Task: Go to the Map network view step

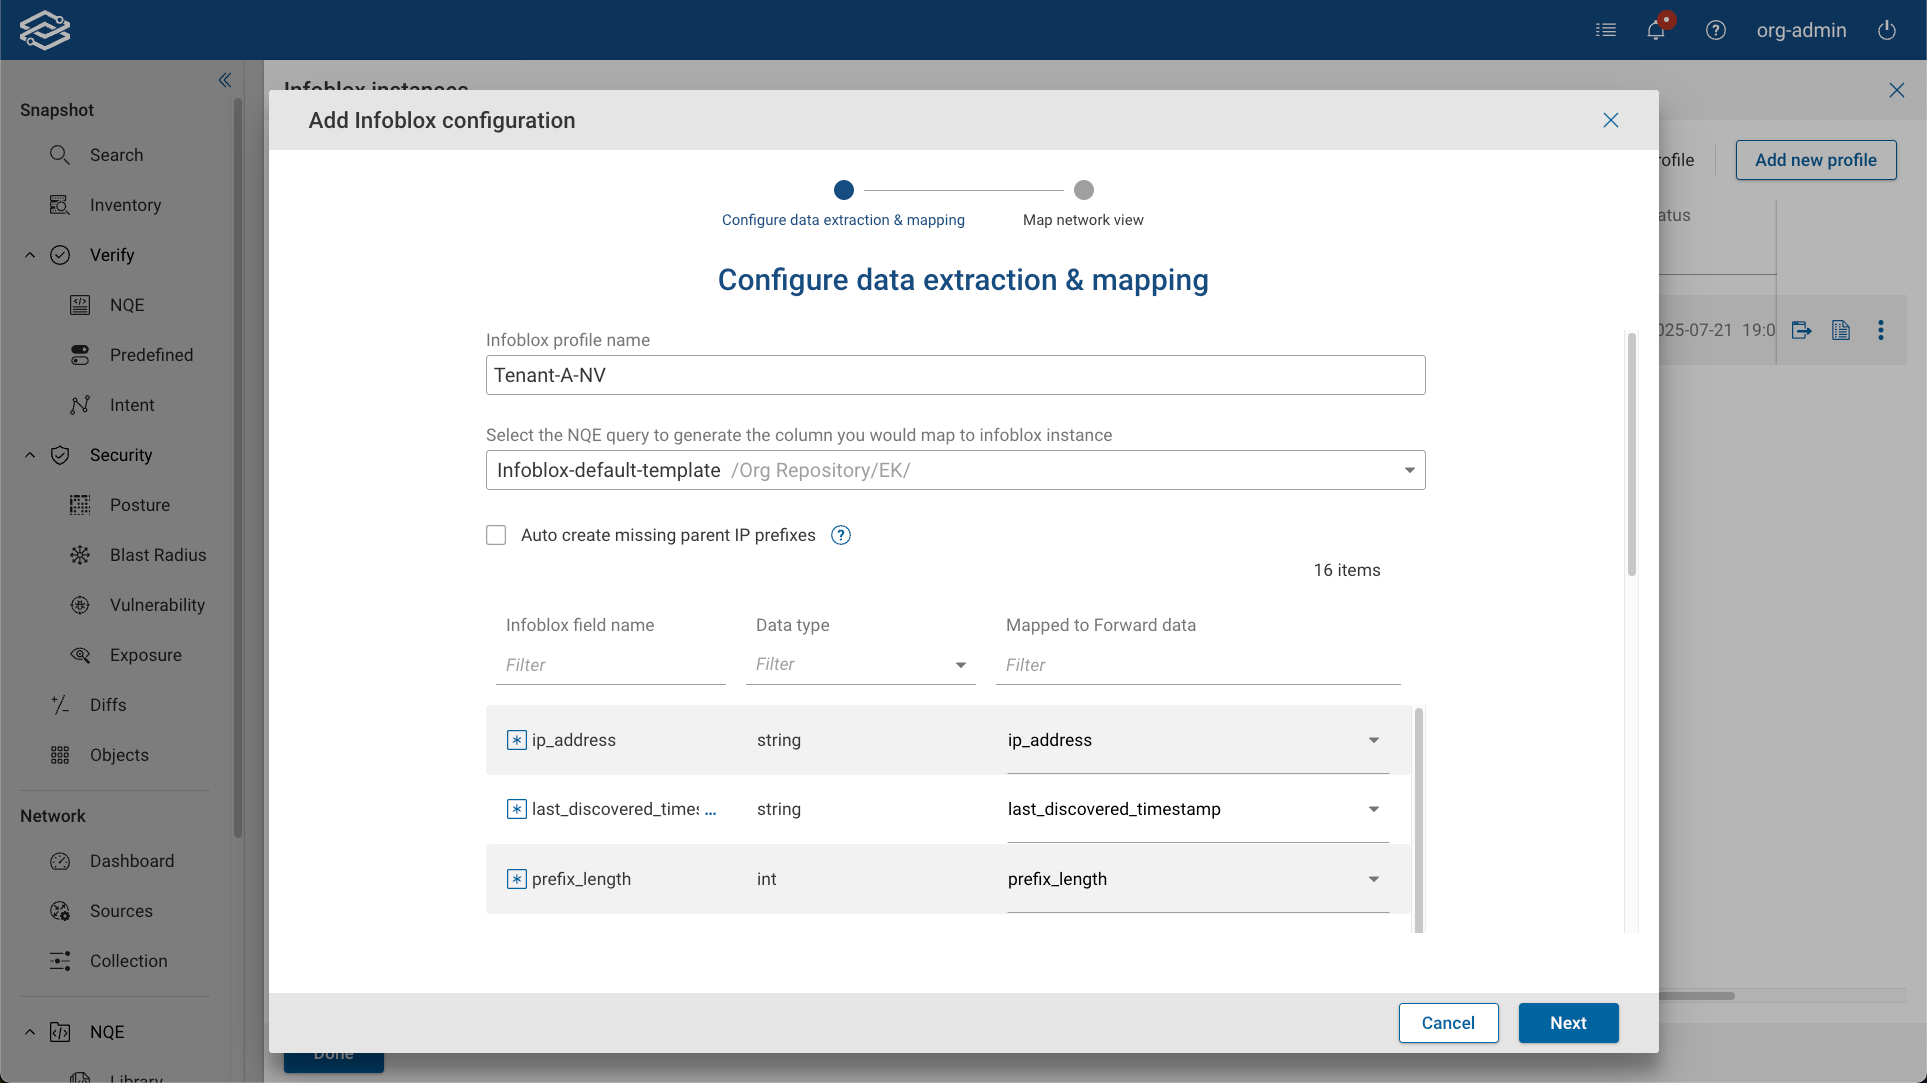Action: click(1083, 190)
